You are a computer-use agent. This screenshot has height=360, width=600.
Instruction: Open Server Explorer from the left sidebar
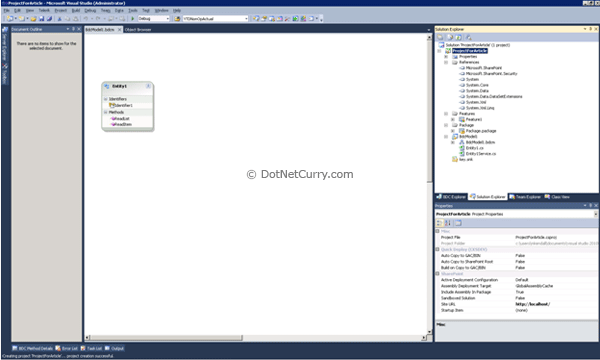coord(5,44)
